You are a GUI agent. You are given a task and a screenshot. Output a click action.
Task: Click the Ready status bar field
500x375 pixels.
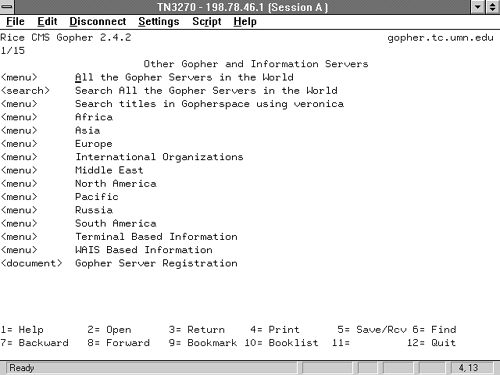(152, 368)
